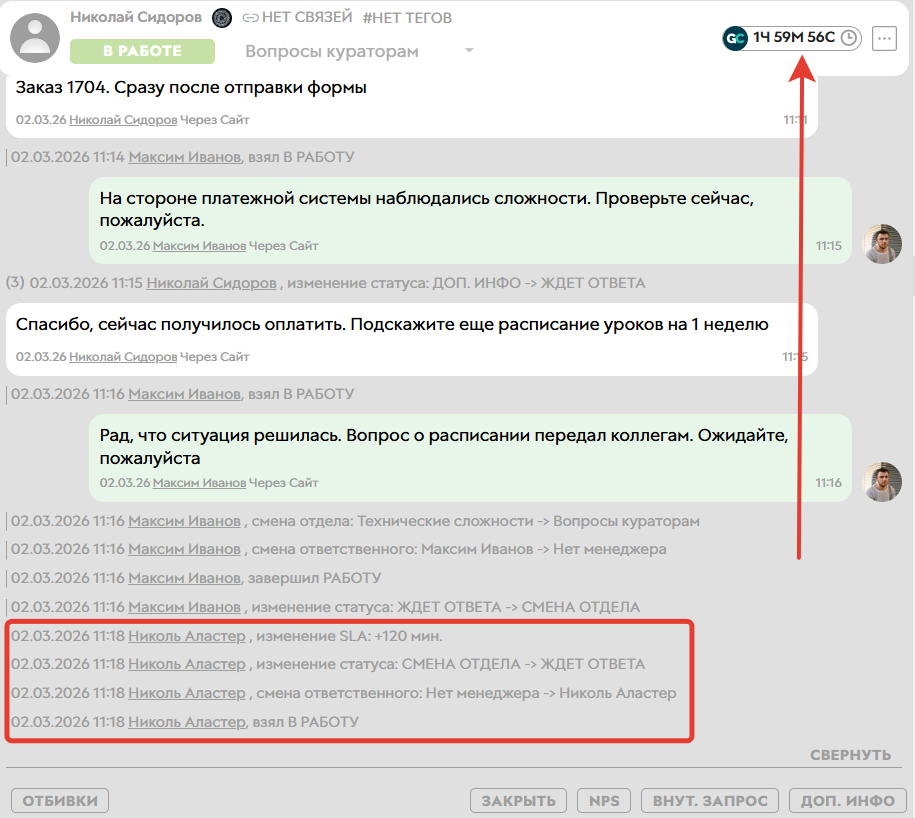The width and height of the screenshot is (915, 818).
Task: Open Максим Иванов link in the завершил РАБОТУ row
Action: tap(184, 578)
